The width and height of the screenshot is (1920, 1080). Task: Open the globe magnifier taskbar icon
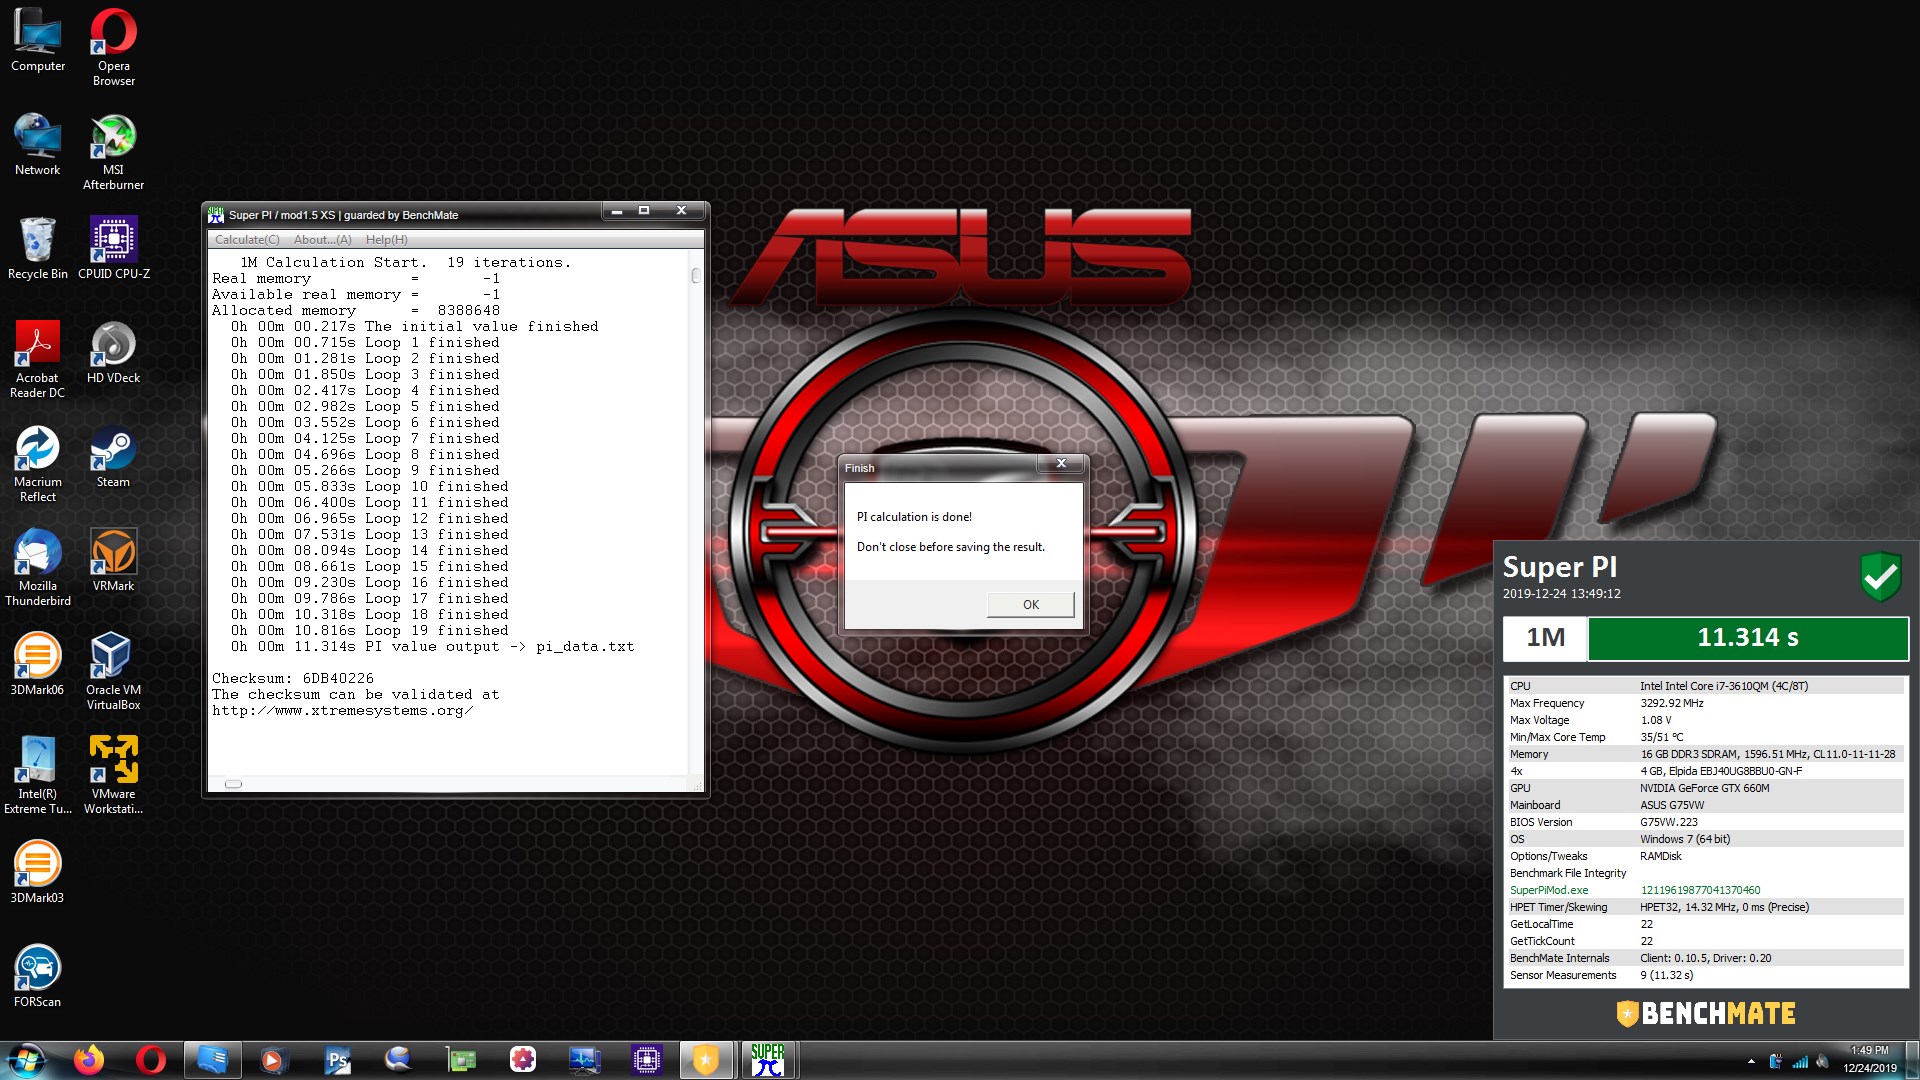coord(399,1060)
